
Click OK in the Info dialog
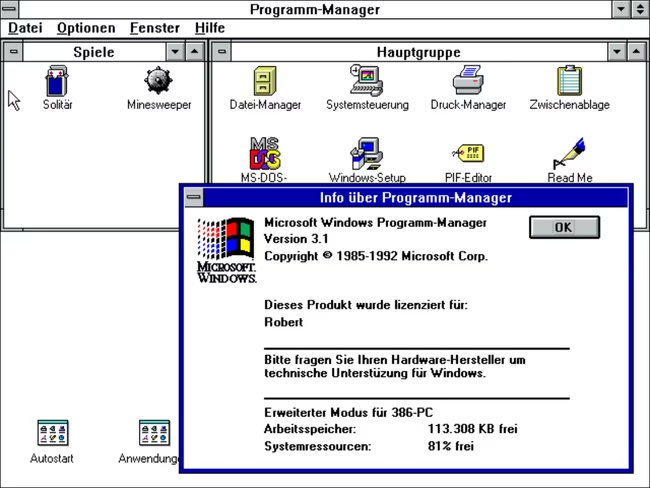[564, 227]
